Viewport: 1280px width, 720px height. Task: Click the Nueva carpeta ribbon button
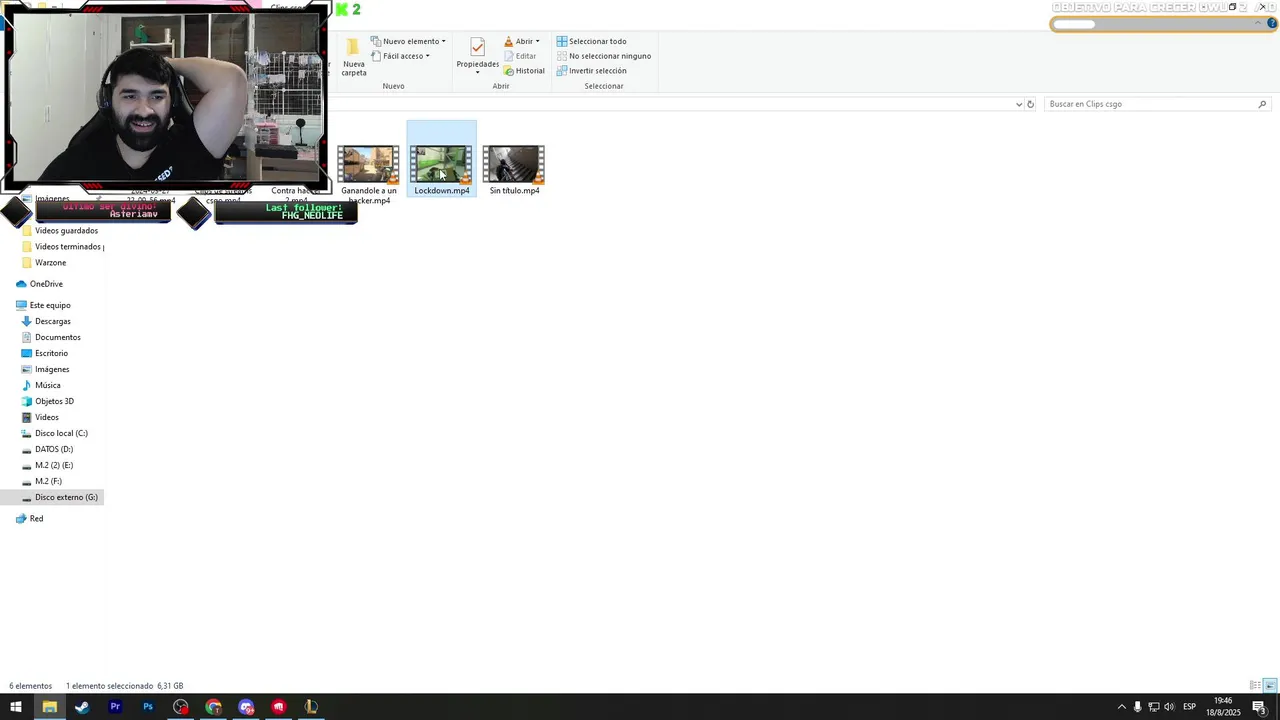click(354, 57)
